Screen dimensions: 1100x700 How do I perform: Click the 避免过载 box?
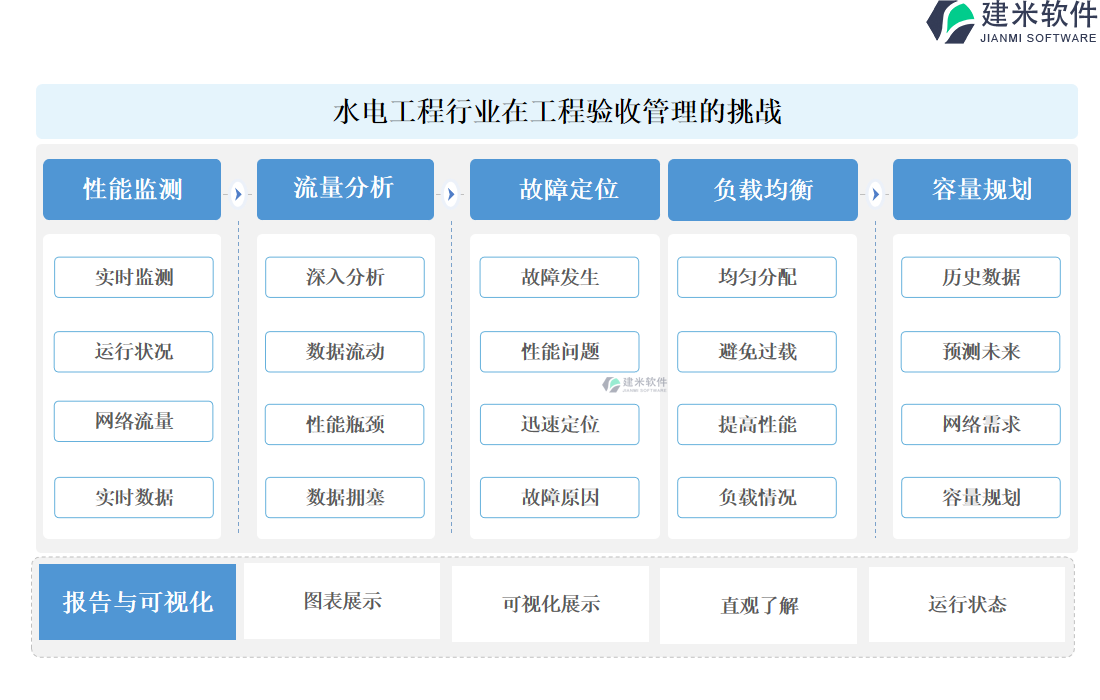pyautogui.click(x=757, y=351)
